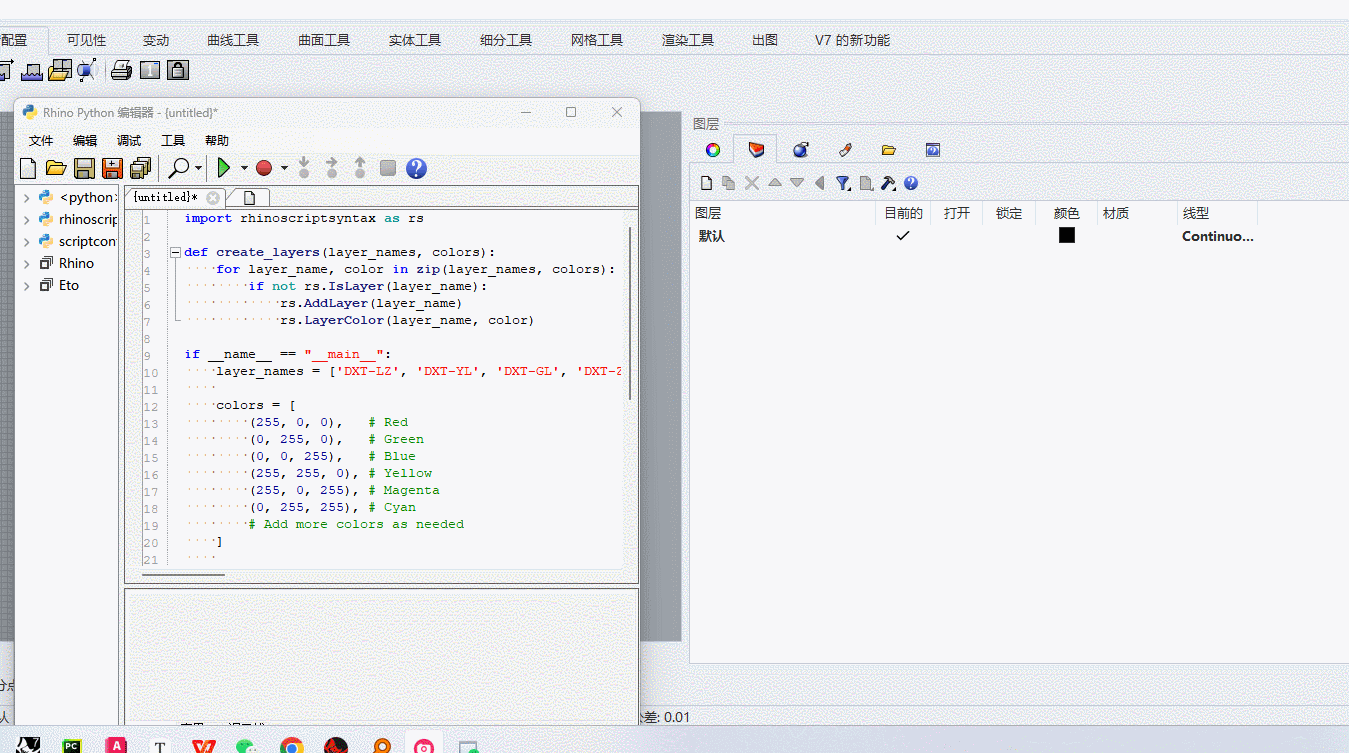Screen dimensions: 1349x753
Task: Click the Stop icon in the editor toolbar
Action: click(x=387, y=168)
